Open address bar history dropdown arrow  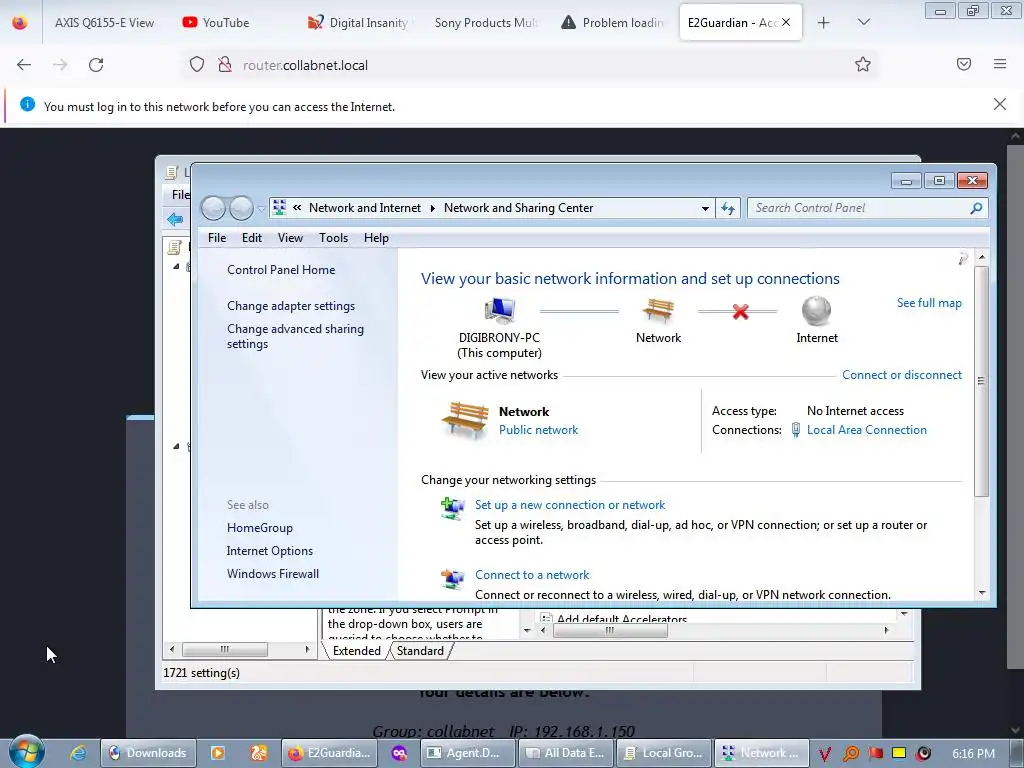(x=705, y=208)
